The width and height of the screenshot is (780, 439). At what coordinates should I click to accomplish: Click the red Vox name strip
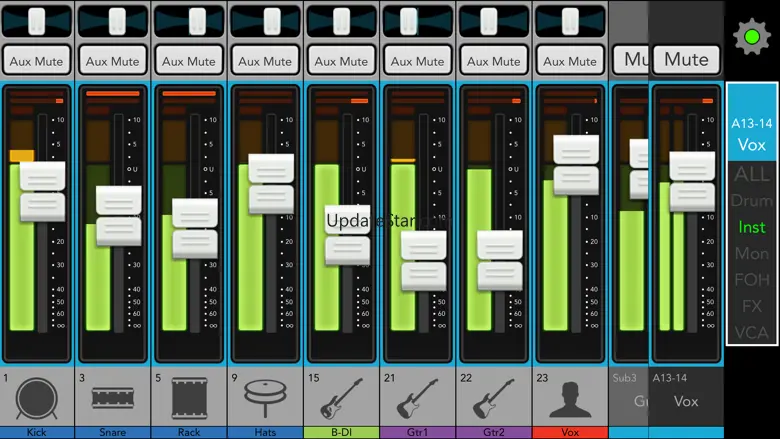click(570, 433)
